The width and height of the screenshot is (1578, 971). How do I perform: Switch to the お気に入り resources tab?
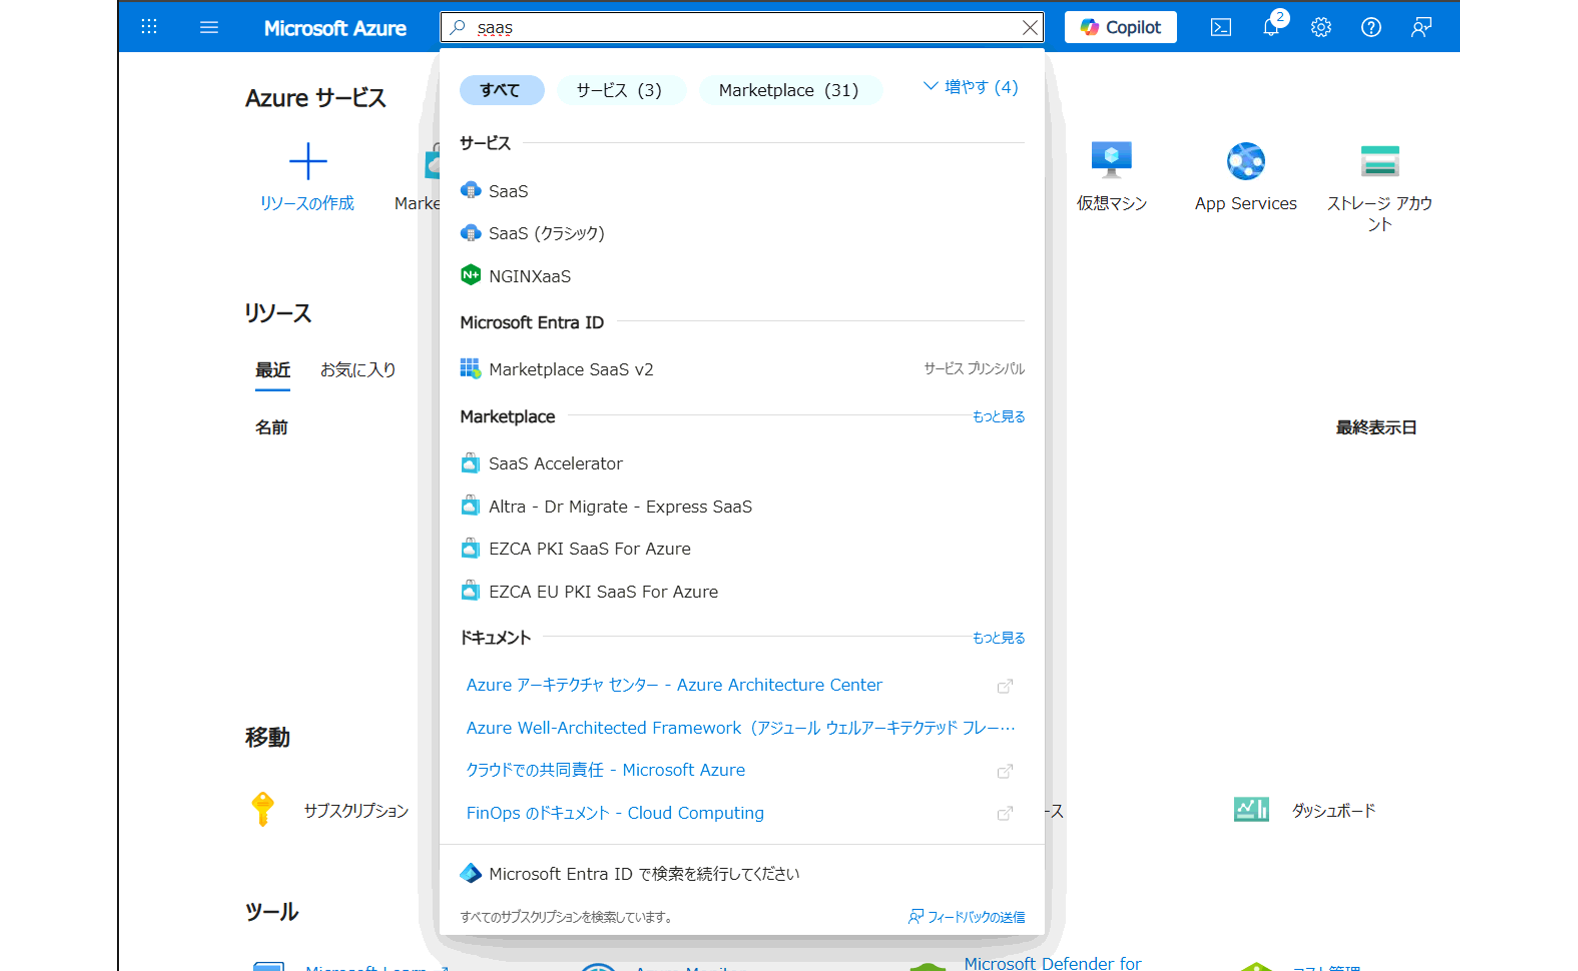(357, 370)
